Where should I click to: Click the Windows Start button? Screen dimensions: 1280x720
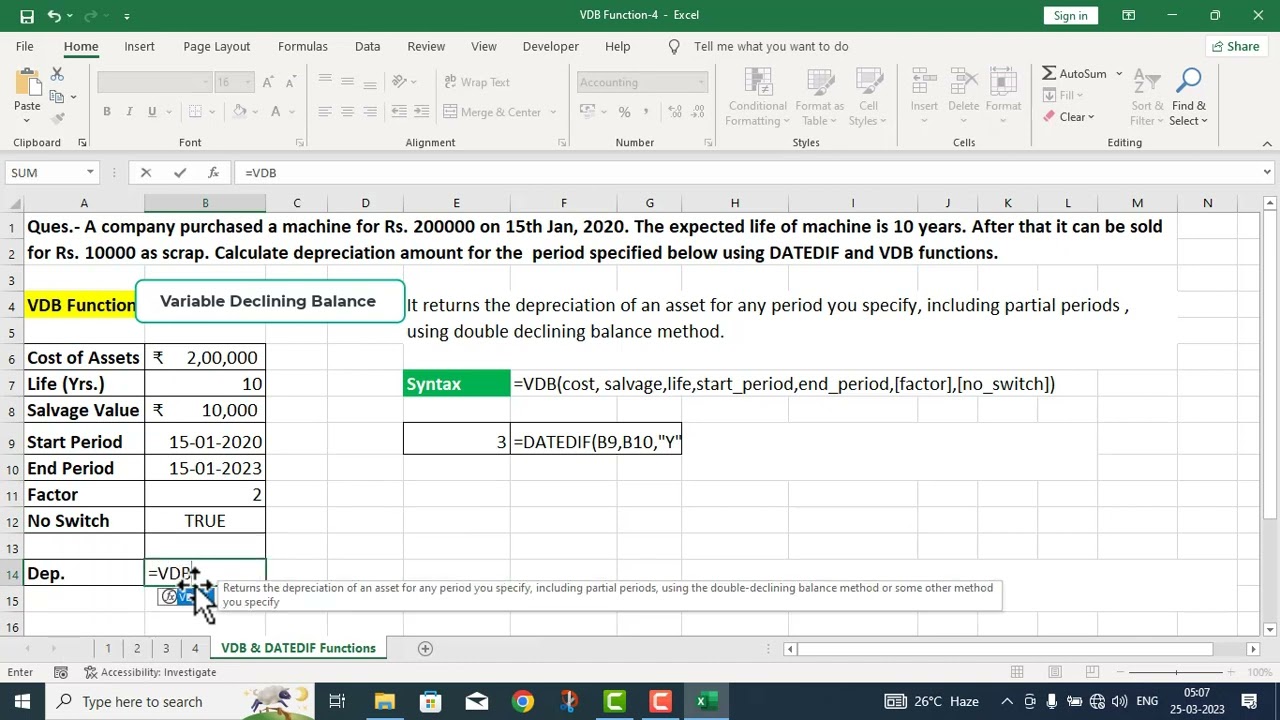coord(22,701)
